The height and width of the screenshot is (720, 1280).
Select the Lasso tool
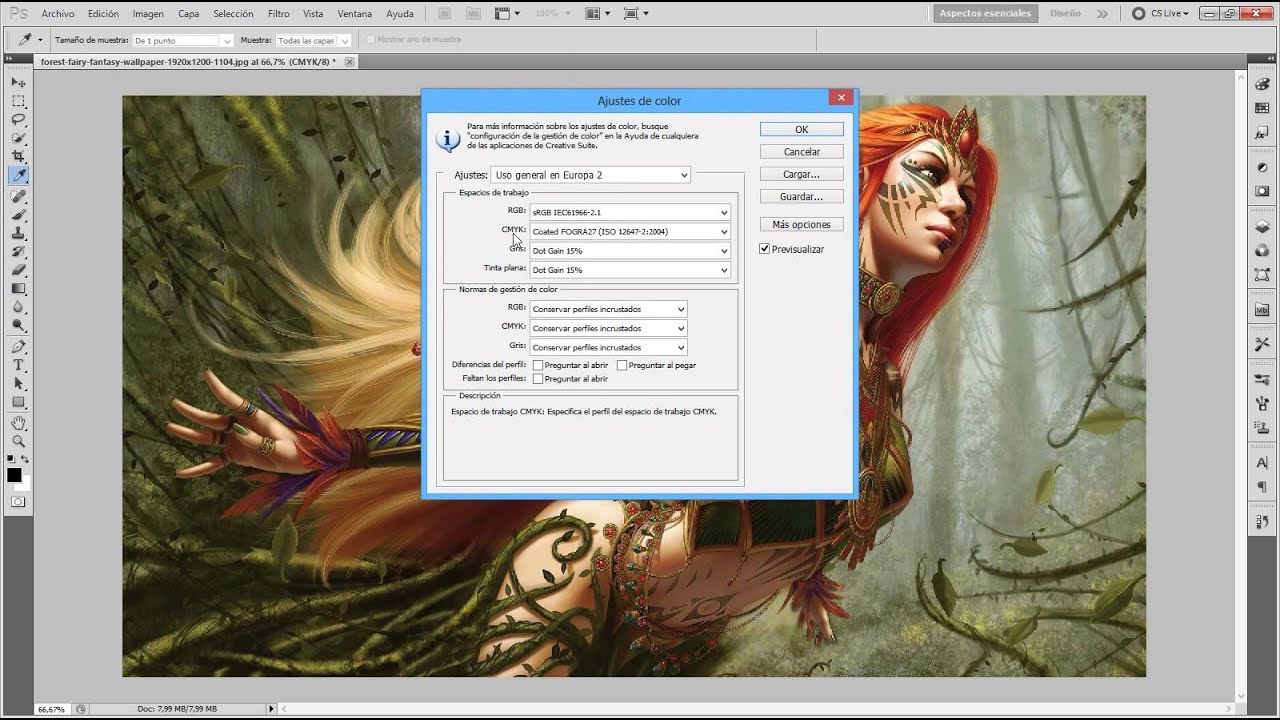click(18, 119)
